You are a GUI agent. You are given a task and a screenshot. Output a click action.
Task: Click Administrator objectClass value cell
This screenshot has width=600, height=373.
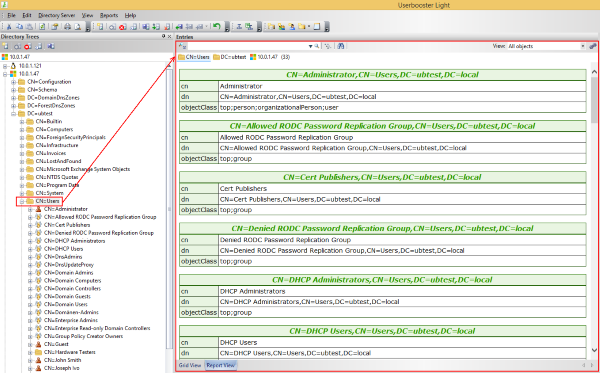tap(402, 108)
